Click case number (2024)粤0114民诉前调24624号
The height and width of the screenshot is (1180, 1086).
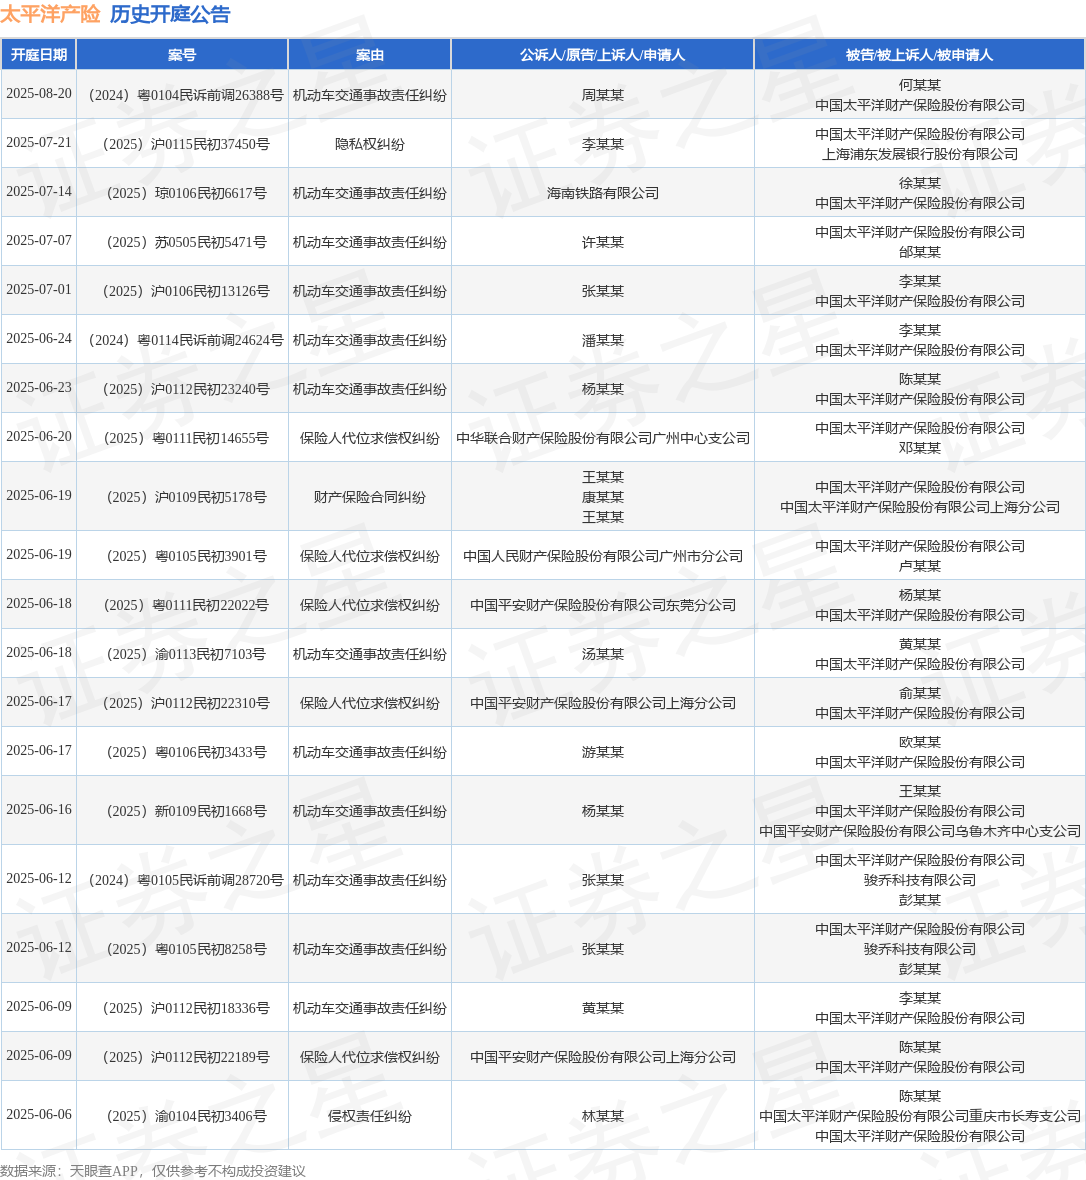click(185, 340)
